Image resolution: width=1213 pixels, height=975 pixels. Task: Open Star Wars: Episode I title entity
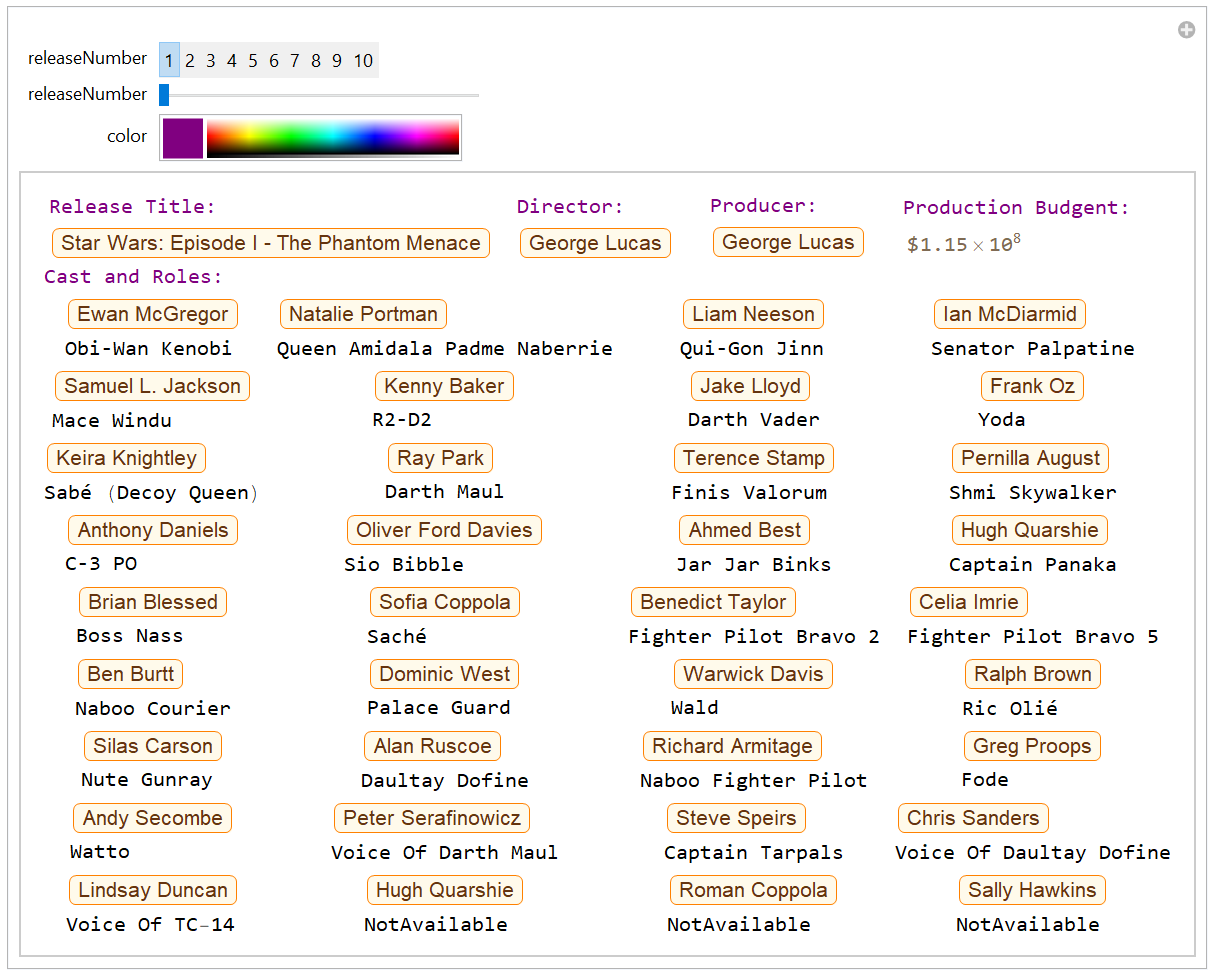pyautogui.click(x=271, y=243)
